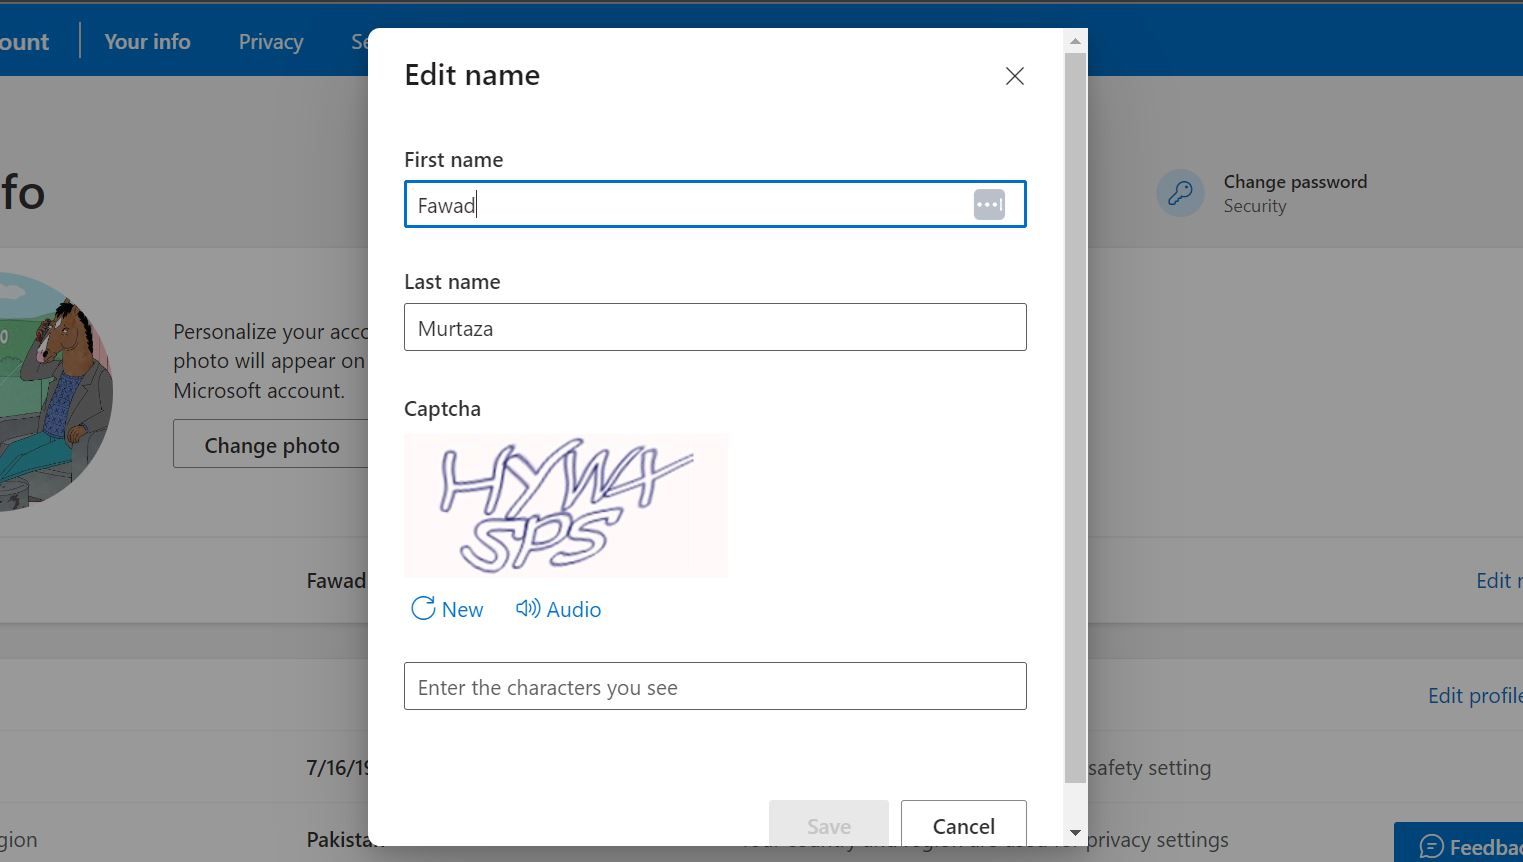Play the captcha audio via speaker icon
This screenshot has width=1523, height=862.
527,608
